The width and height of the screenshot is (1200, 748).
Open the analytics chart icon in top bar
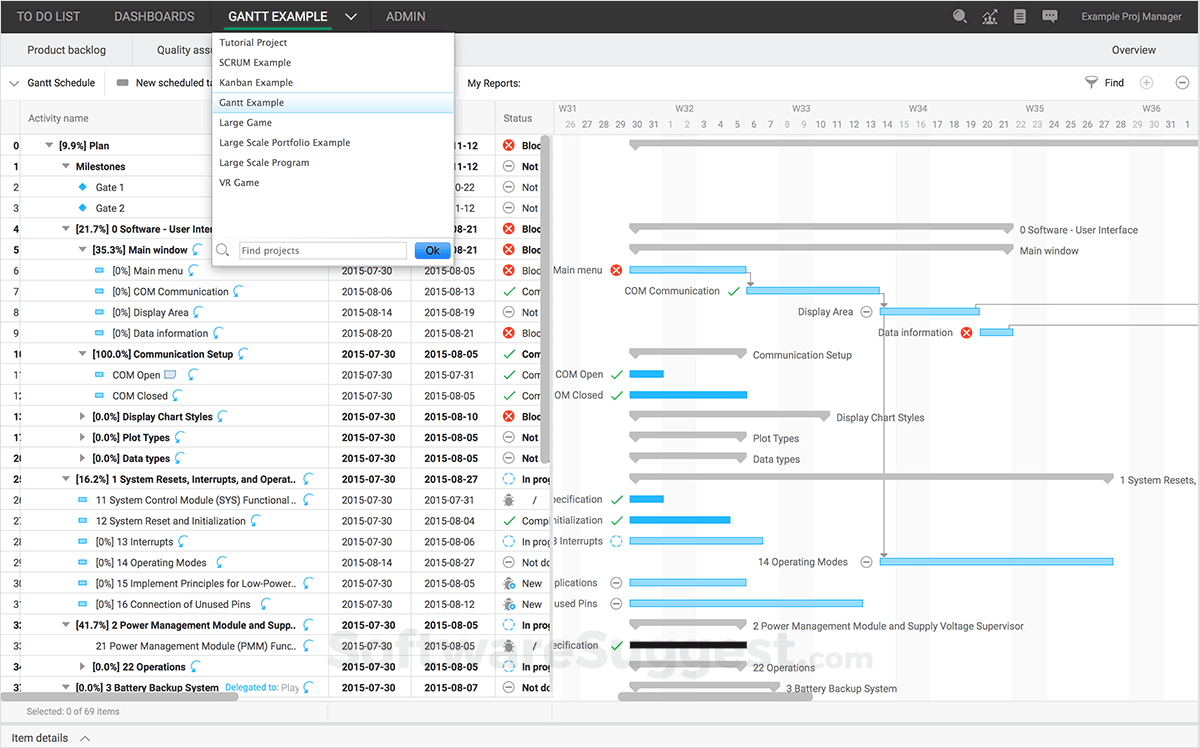[x=988, y=16]
